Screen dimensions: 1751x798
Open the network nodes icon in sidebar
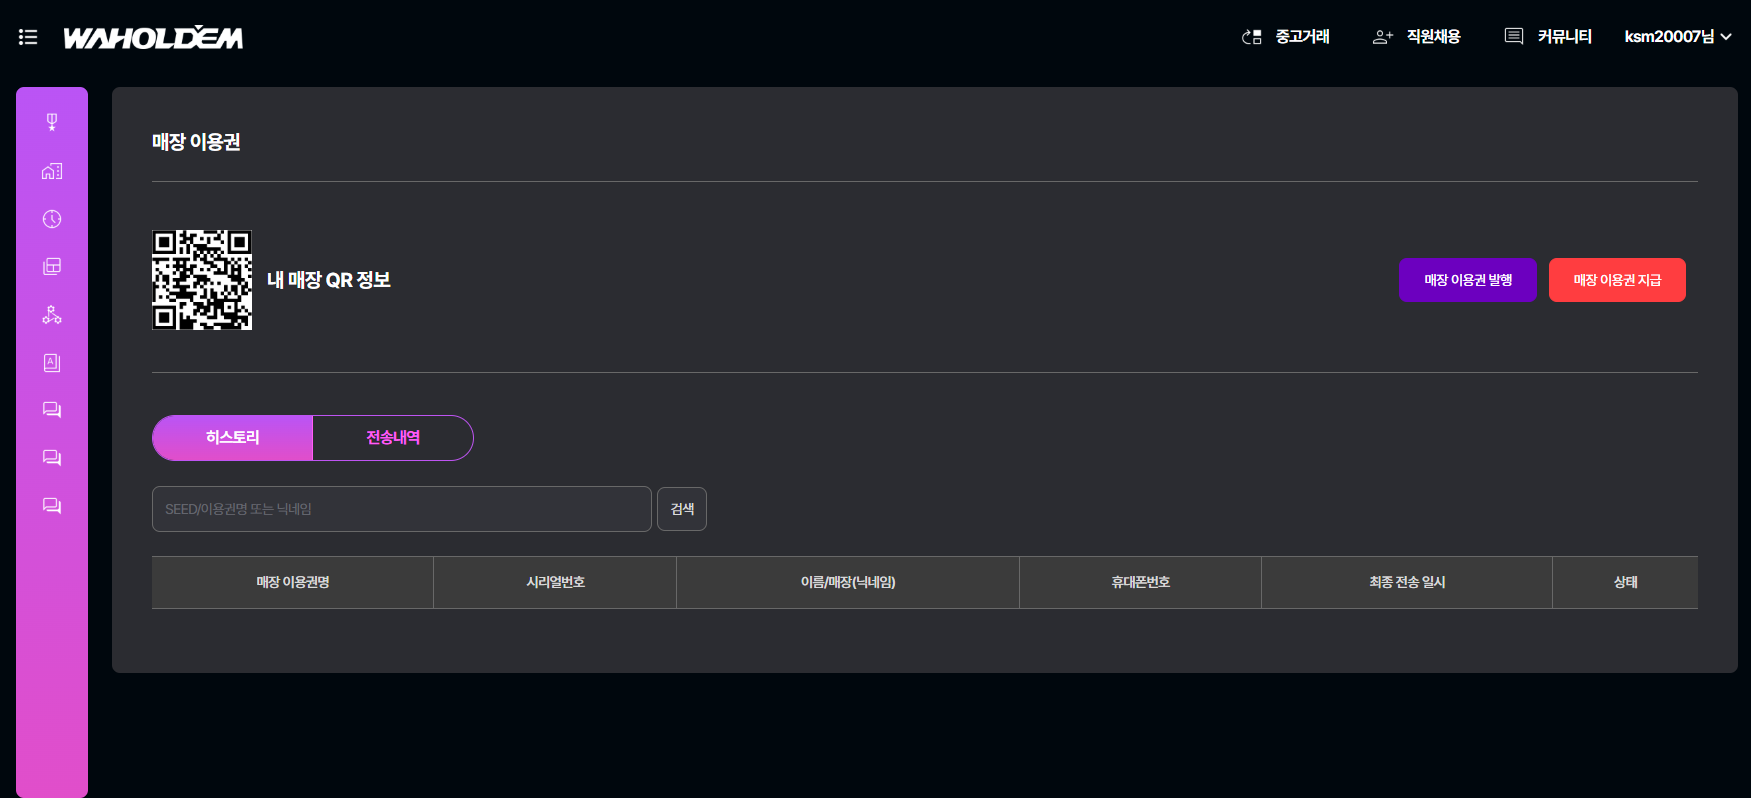click(x=52, y=315)
